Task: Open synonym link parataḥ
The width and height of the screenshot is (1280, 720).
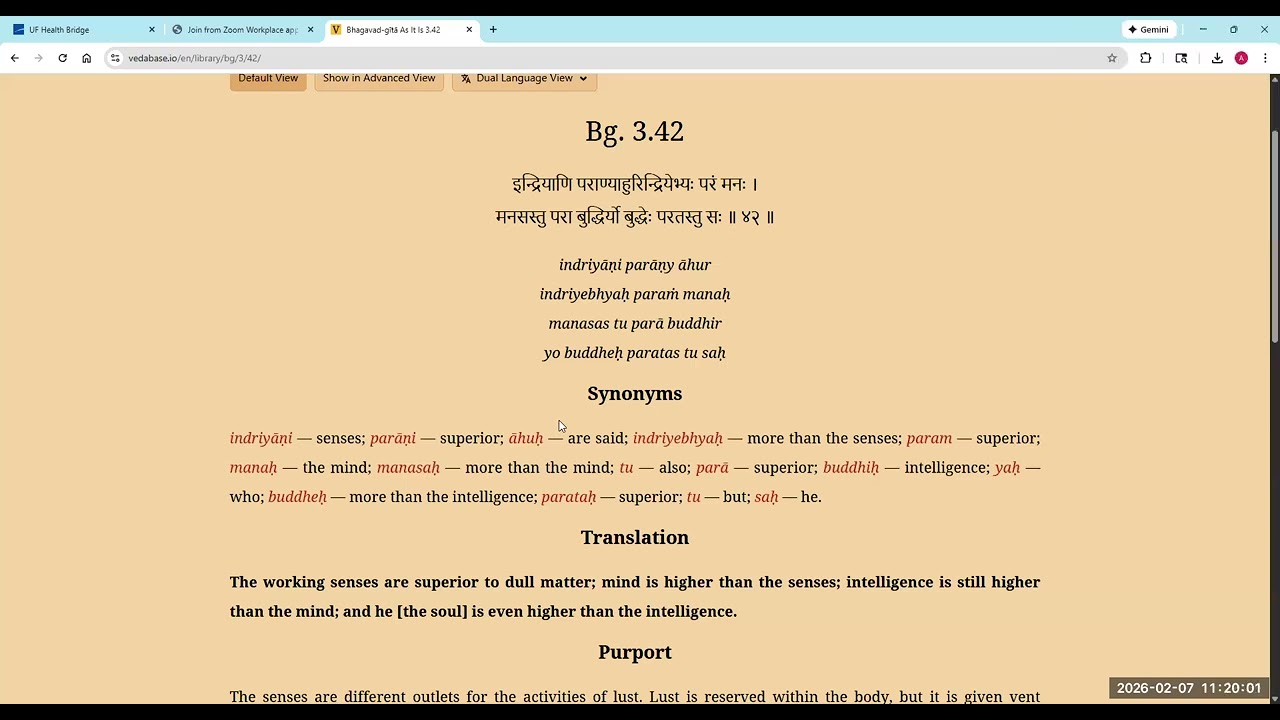Action: [568, 496]
